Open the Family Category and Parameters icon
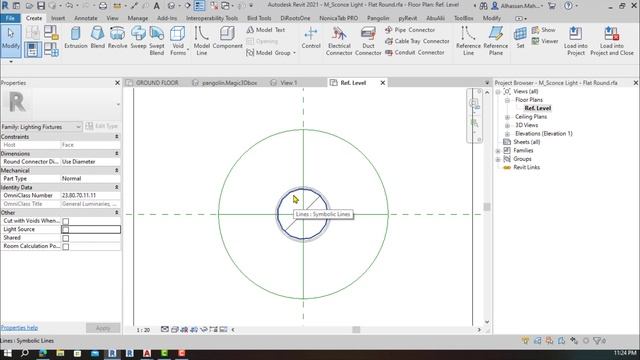 point(51,33)
